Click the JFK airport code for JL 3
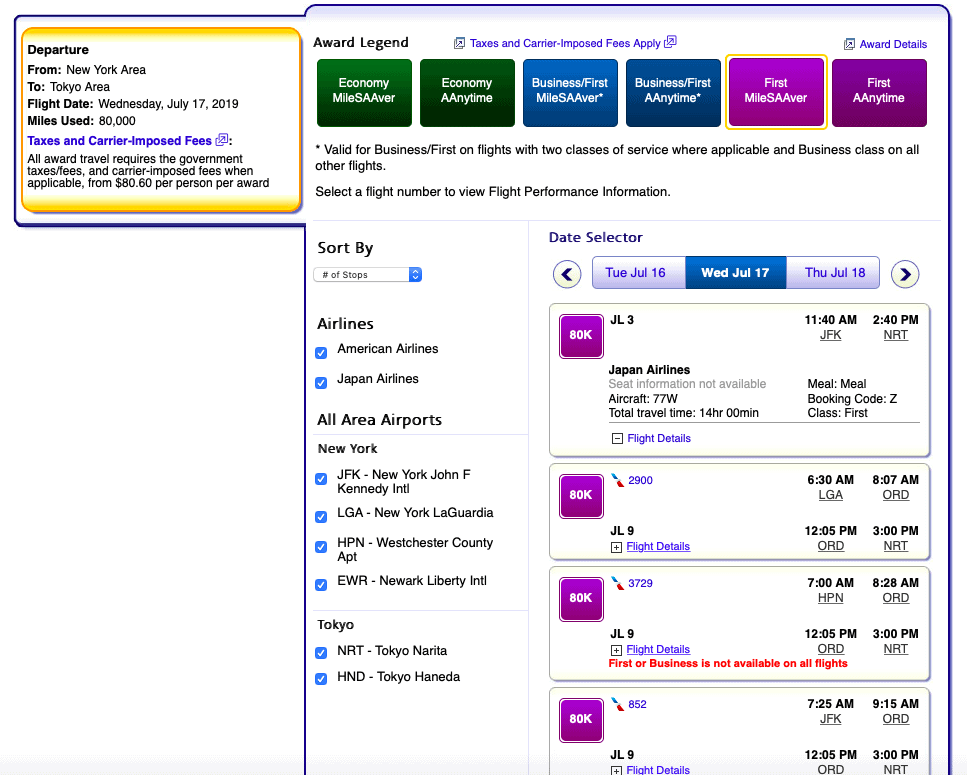Viewport: 967px width, 775px height. click(830, 335)
